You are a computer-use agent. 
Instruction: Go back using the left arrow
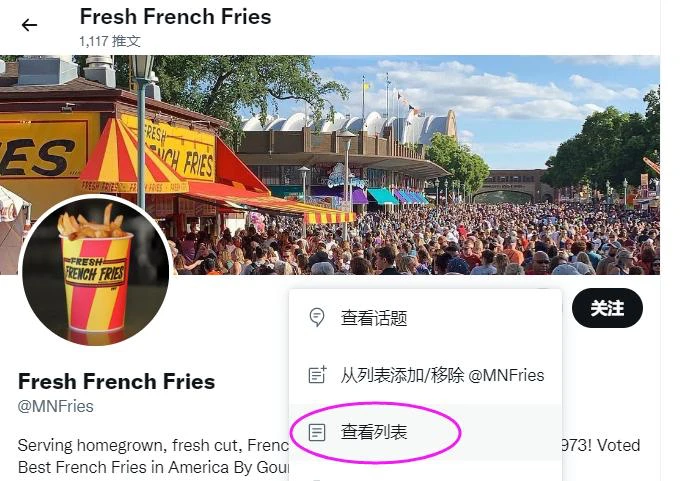(29, 25)
